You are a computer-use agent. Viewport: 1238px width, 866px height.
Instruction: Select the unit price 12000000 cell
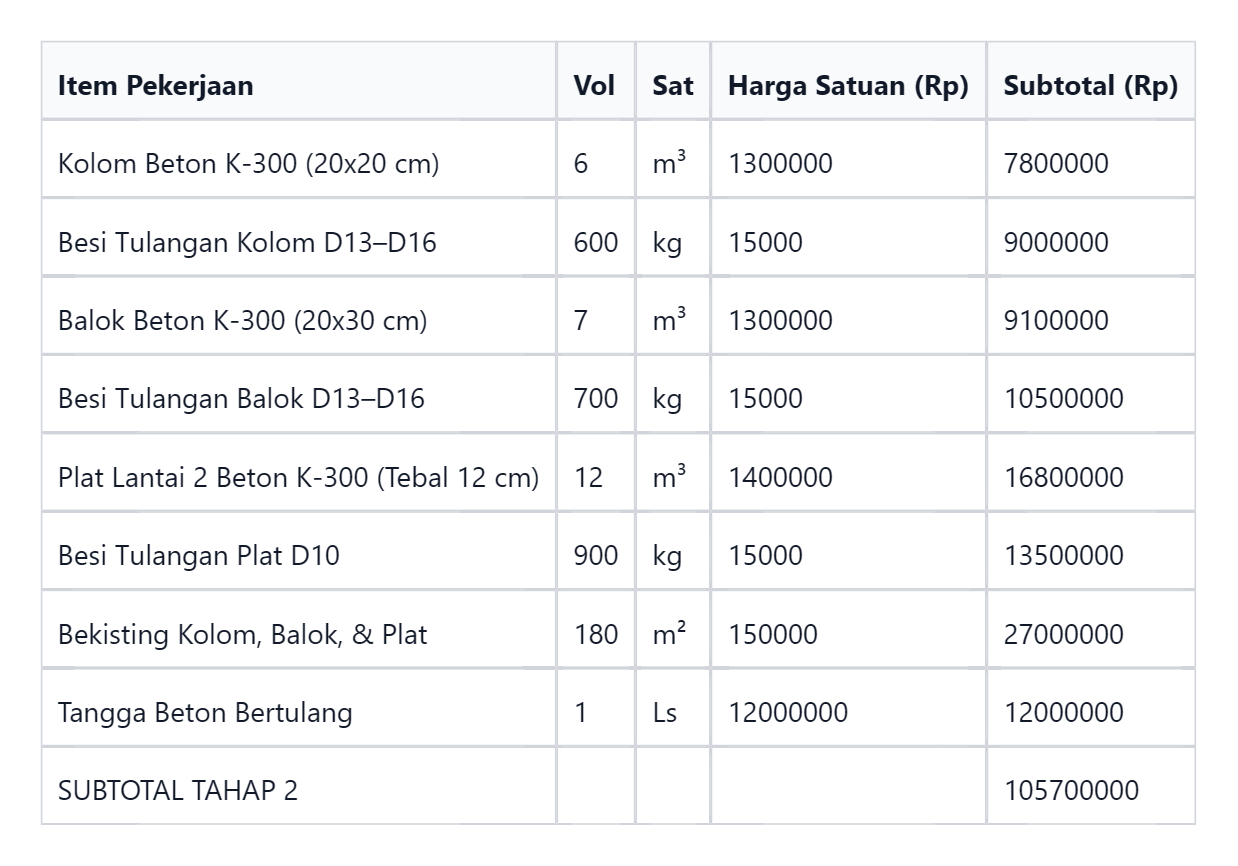[848, 712]
